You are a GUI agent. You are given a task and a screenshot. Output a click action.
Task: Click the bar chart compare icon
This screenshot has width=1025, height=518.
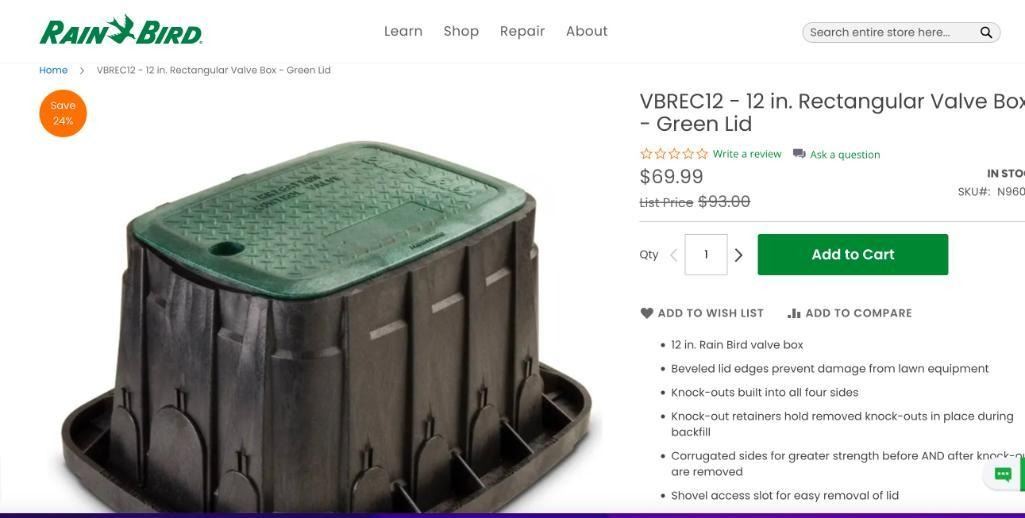794,313
